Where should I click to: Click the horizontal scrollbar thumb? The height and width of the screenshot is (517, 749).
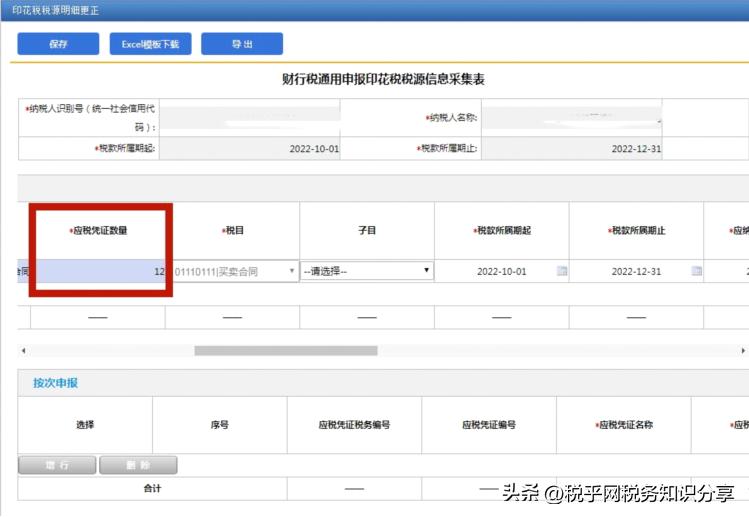286,351
